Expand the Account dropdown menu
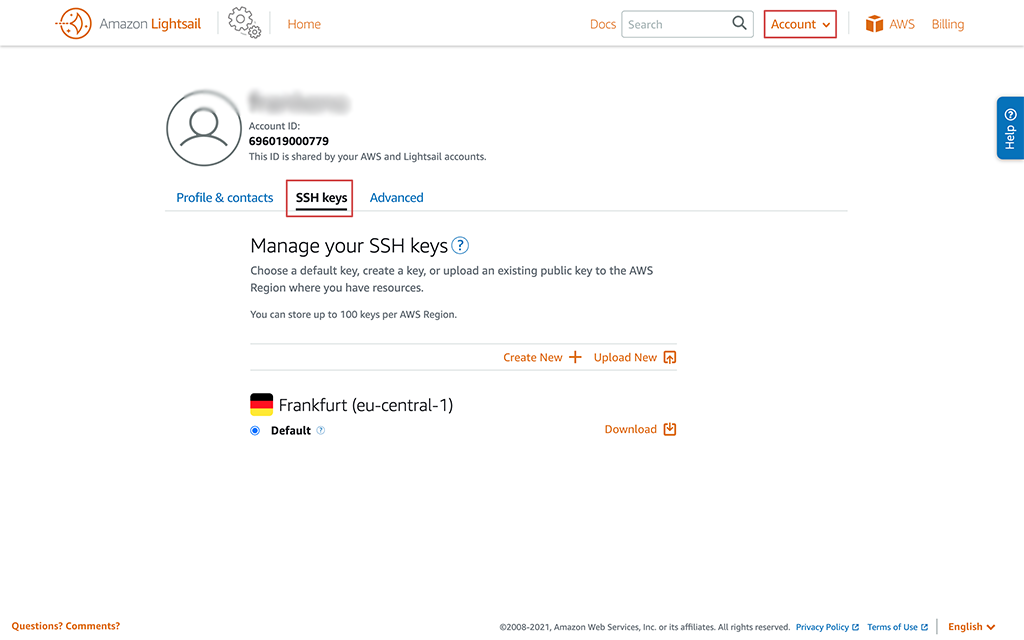The height and width of the screenshot is (640, 1024). (800, 24)
